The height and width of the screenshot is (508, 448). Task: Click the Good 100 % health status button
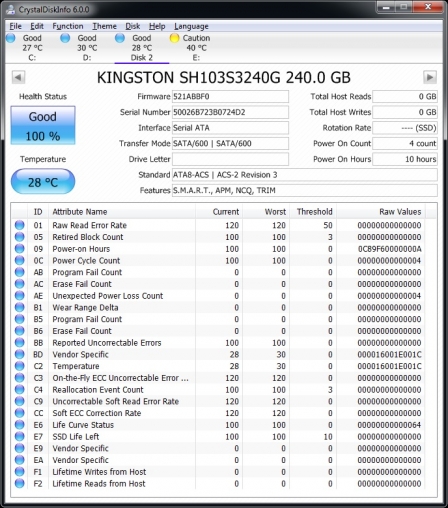click(43, 125)
